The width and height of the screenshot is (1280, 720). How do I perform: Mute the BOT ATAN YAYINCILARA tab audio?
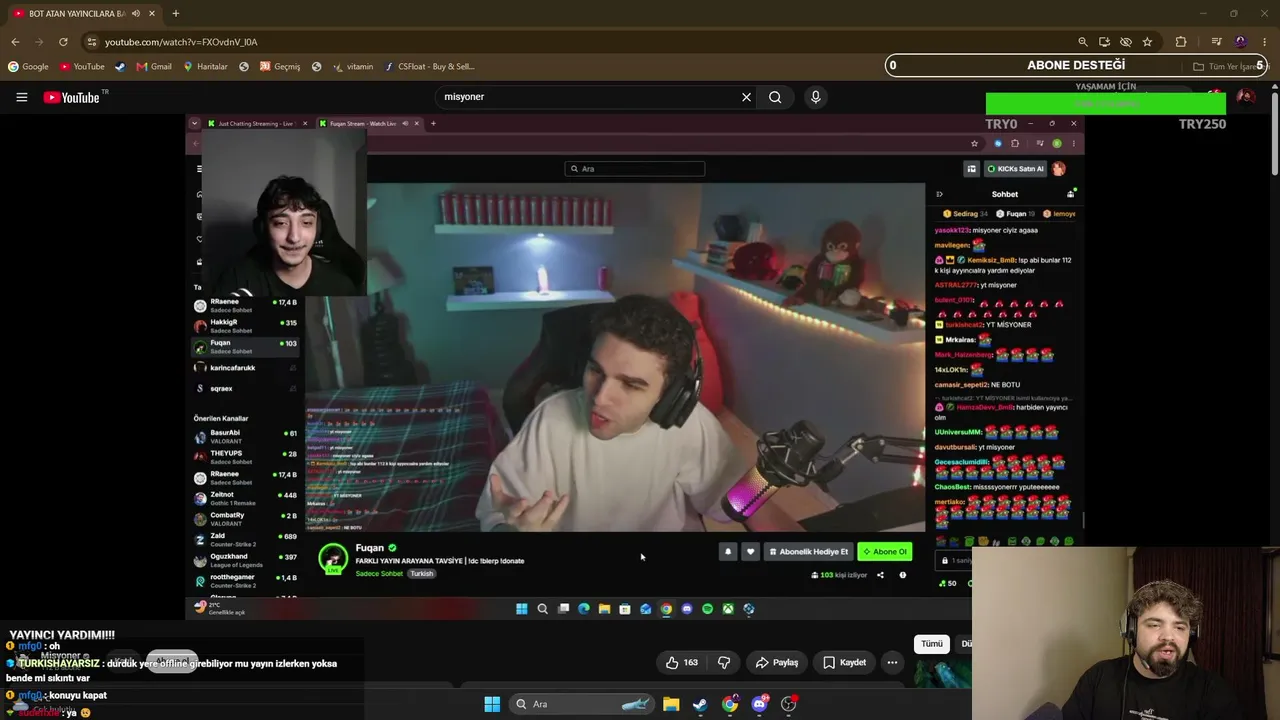coord(136,14)
